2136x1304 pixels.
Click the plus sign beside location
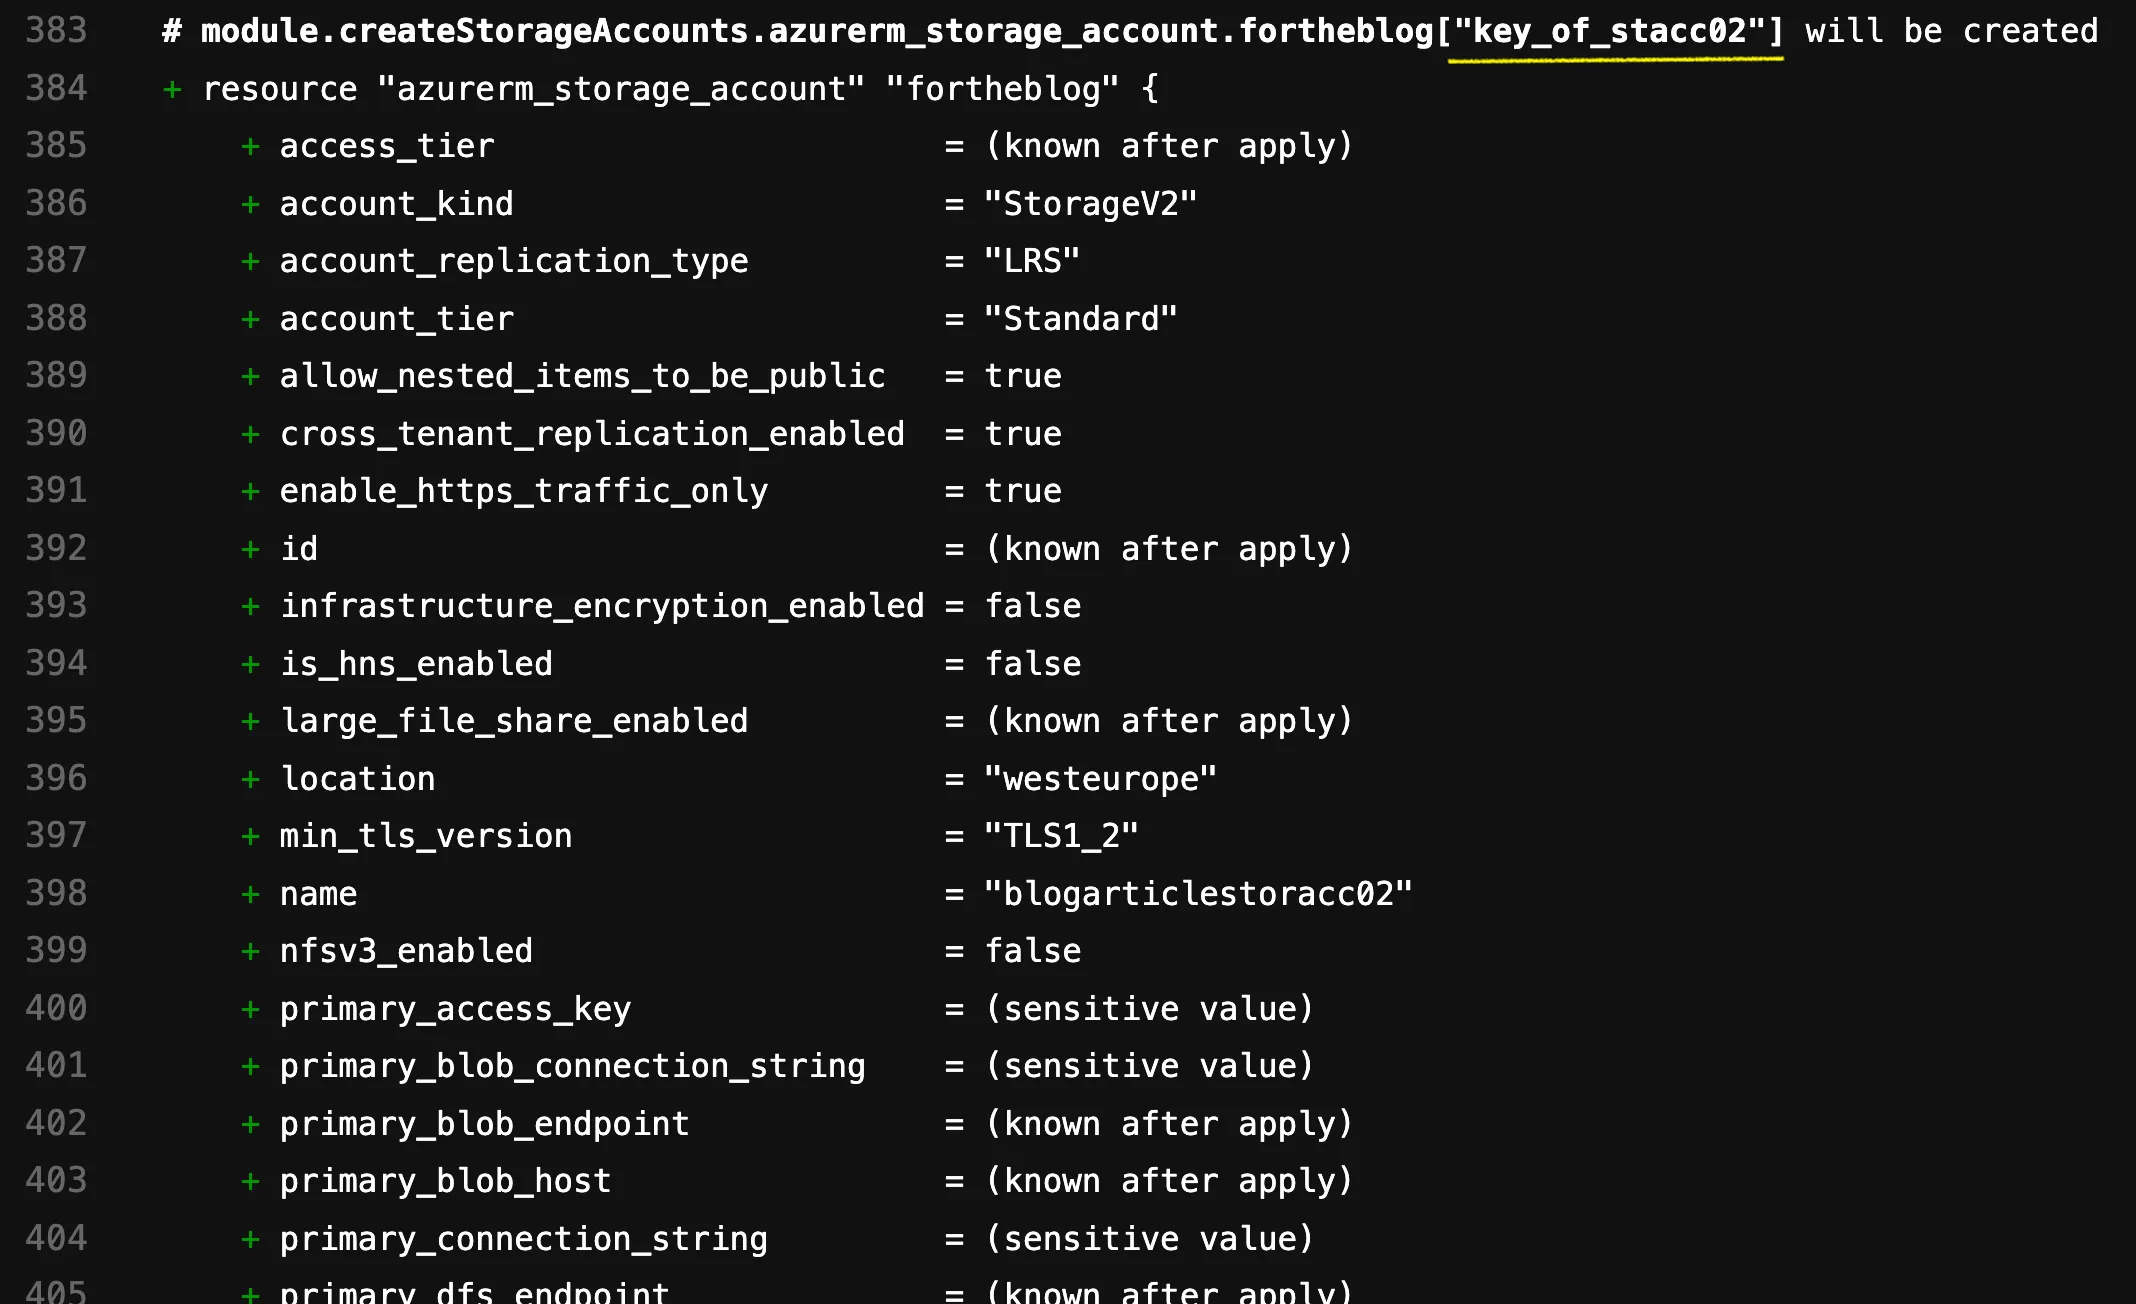coord(250,780)
